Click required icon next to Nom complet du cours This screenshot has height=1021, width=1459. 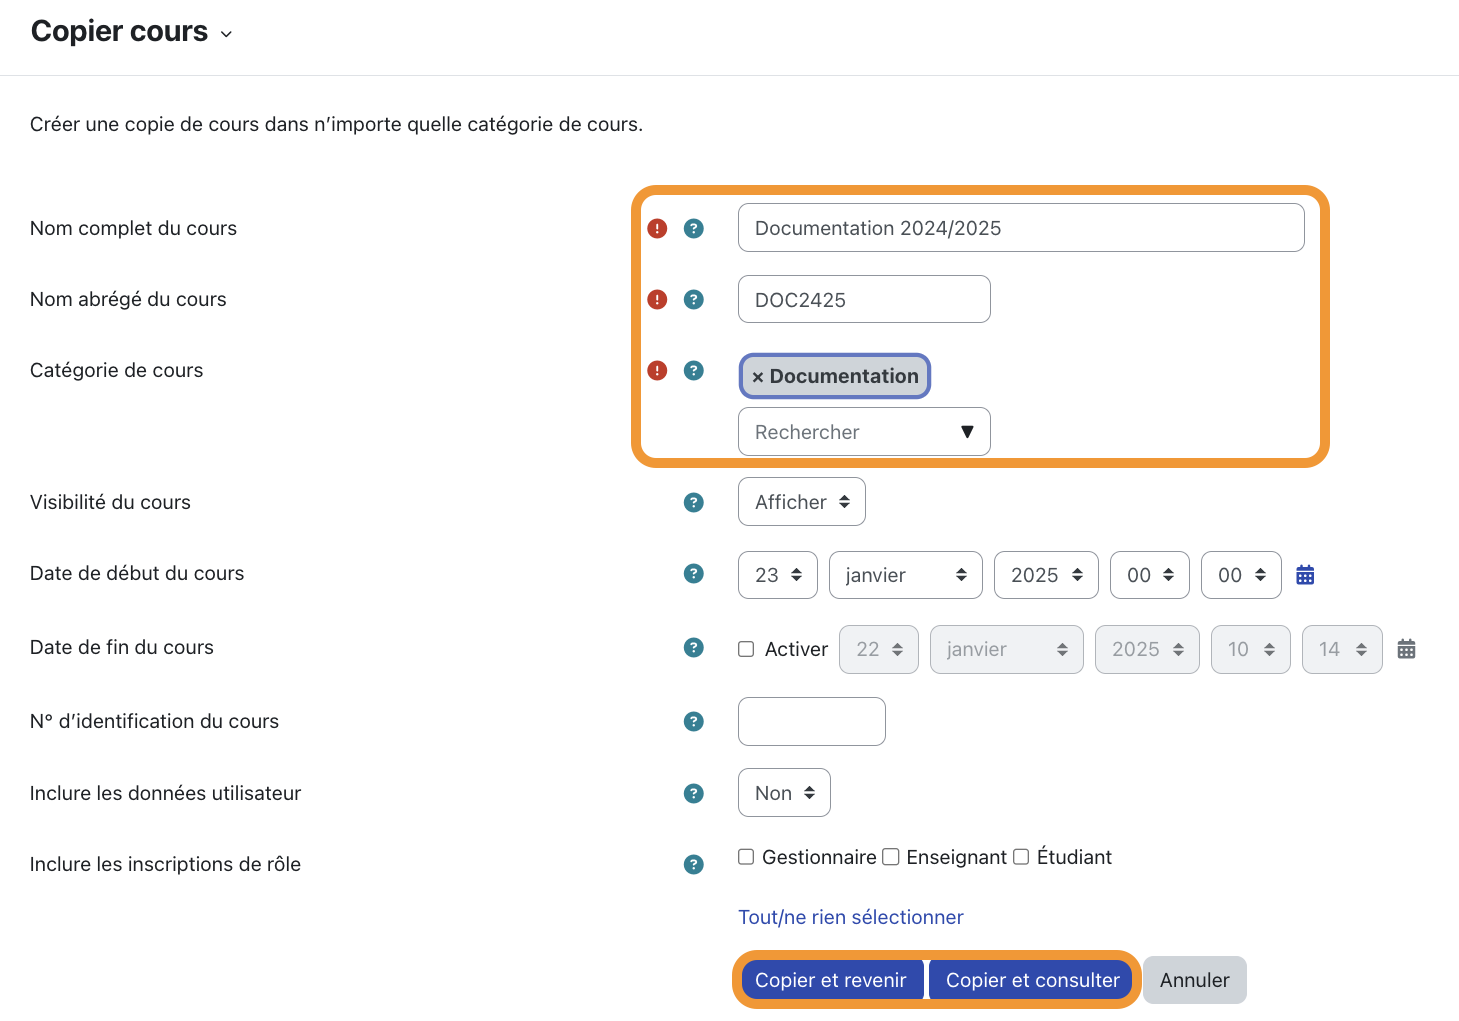(x=657, y=229)
